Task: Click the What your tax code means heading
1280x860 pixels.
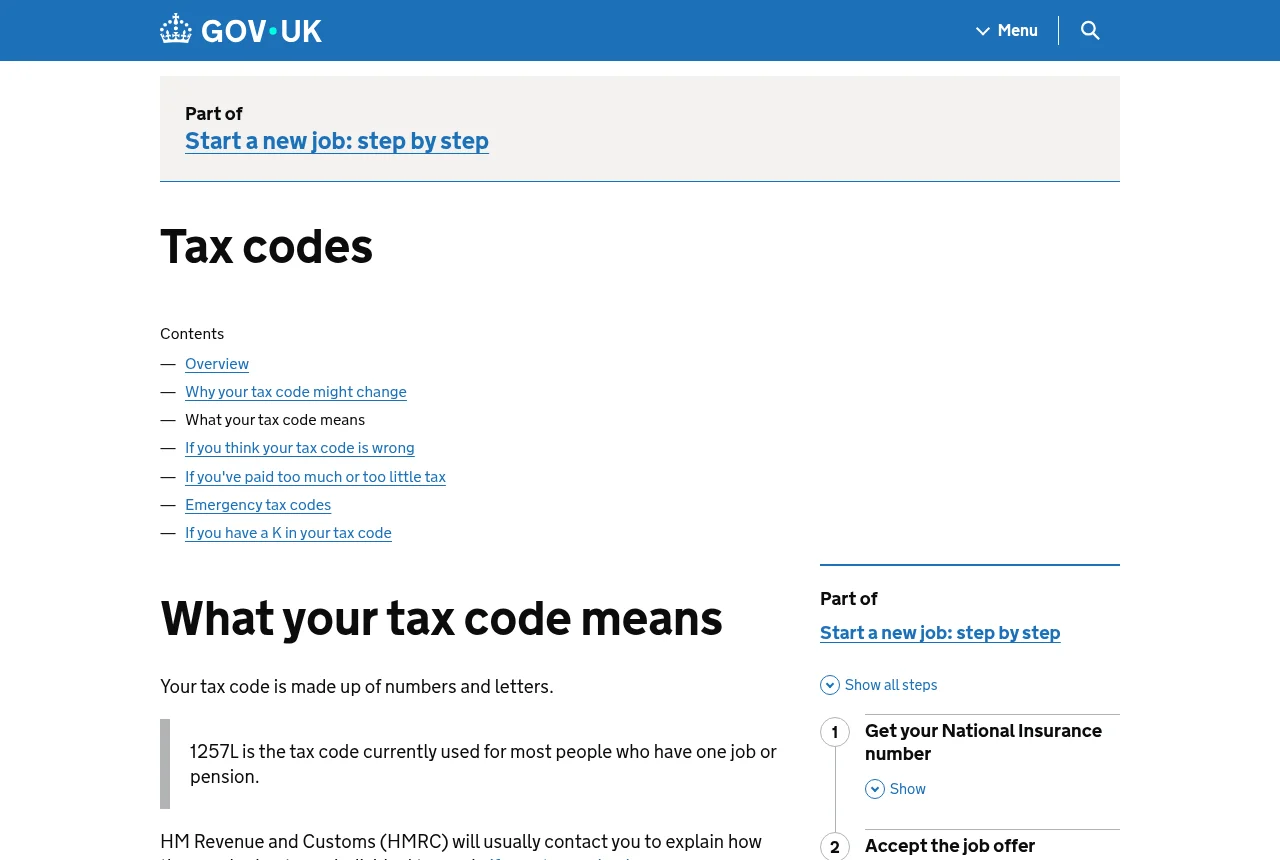Action: click(x=441, y=618)
